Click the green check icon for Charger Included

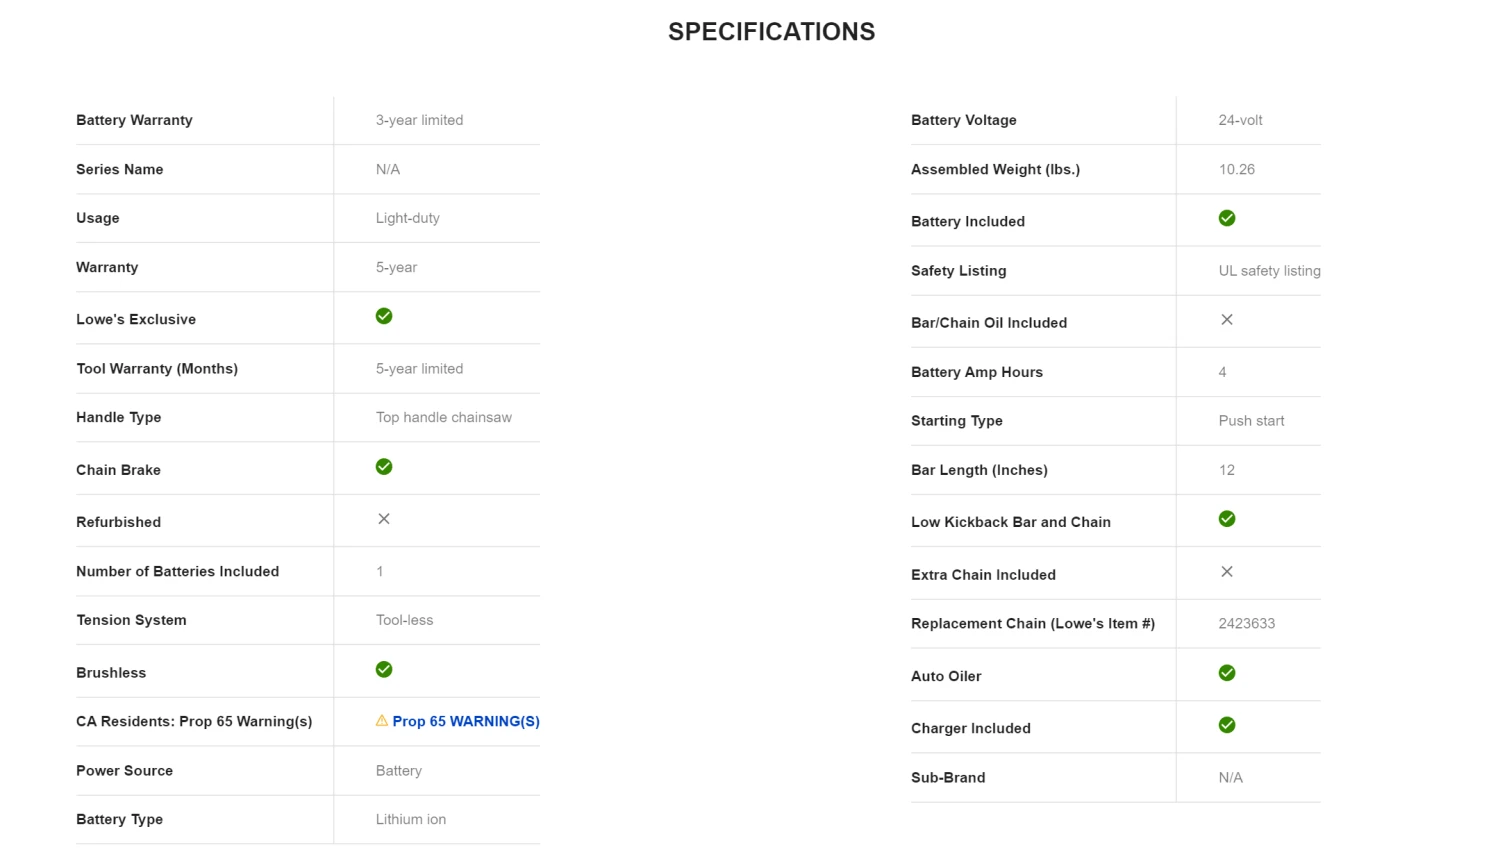pos(1227,725)
